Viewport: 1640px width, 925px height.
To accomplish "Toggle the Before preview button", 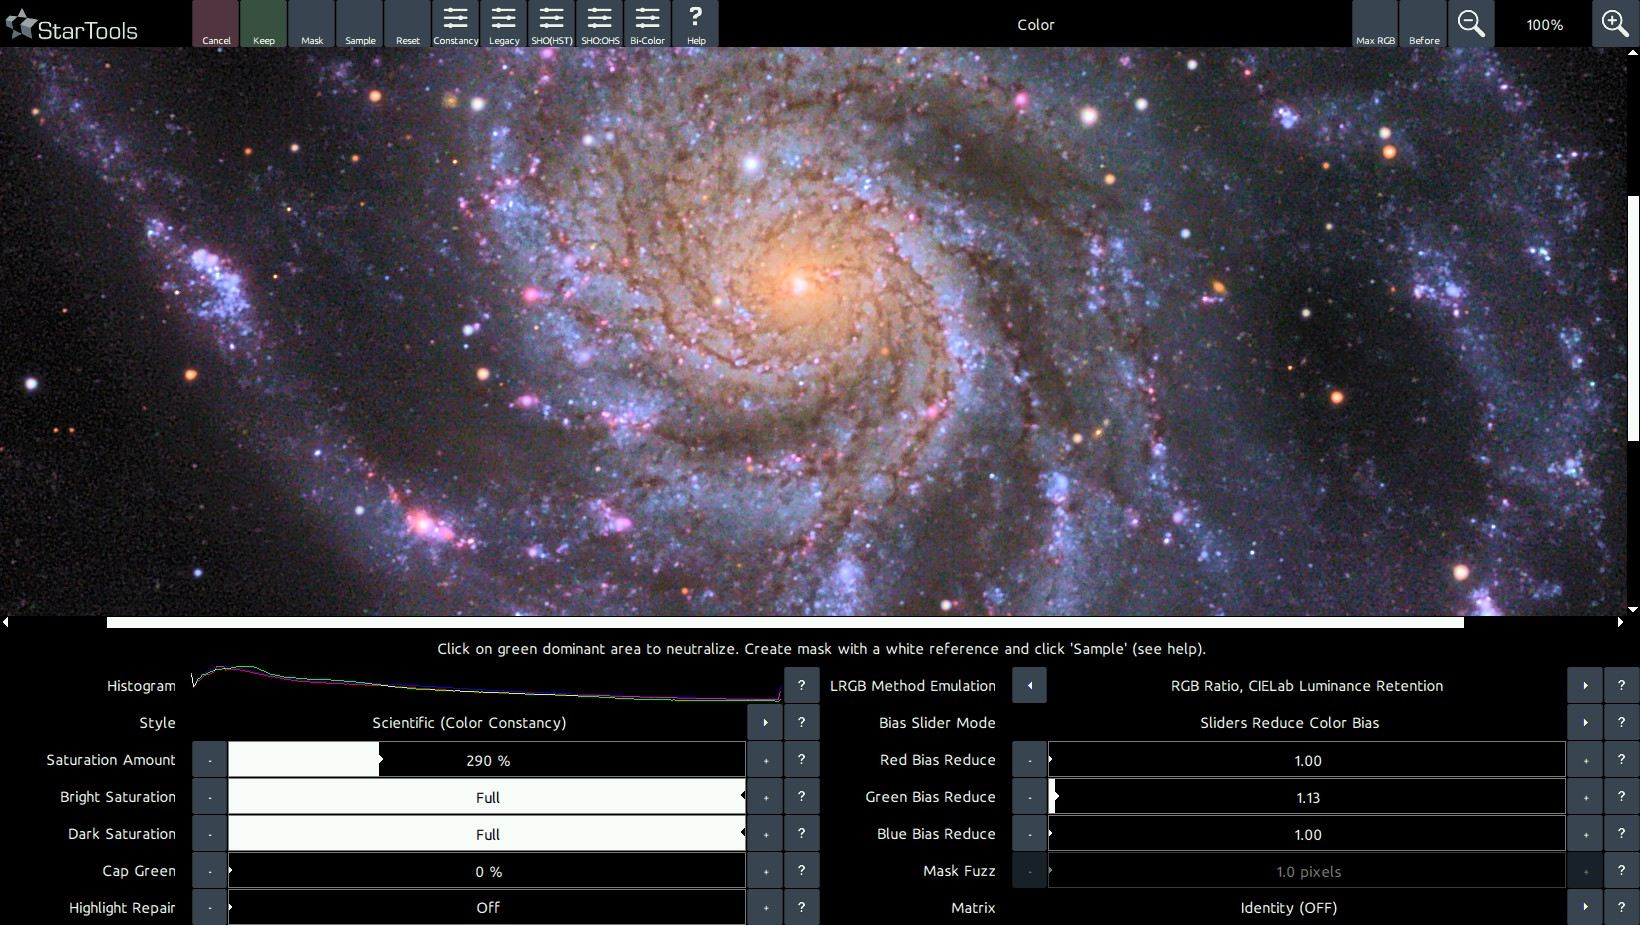I will (x=1424, y=24).
